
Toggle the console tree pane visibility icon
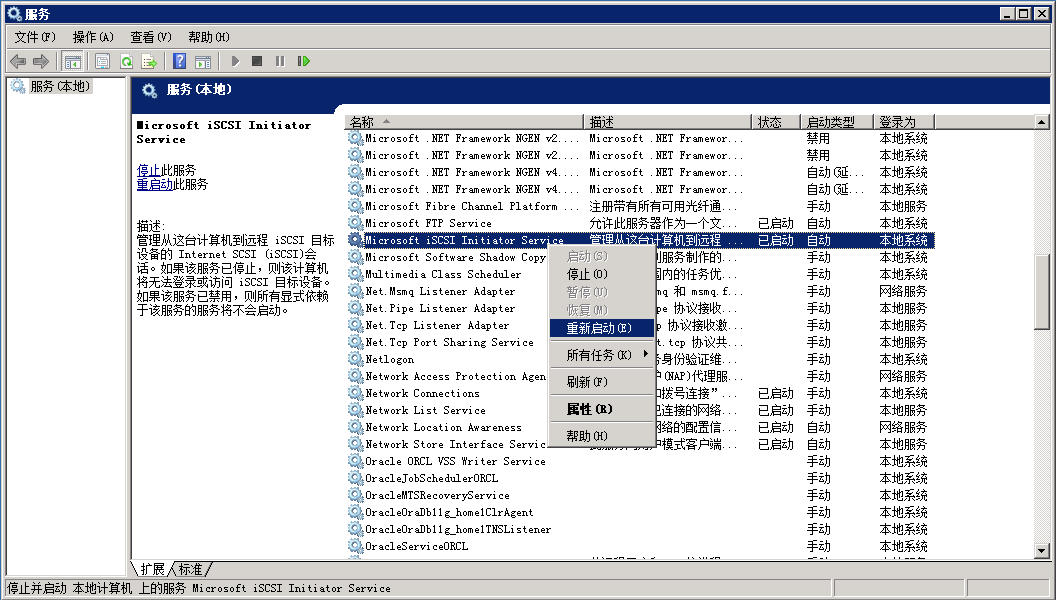[x=73, y=61]
